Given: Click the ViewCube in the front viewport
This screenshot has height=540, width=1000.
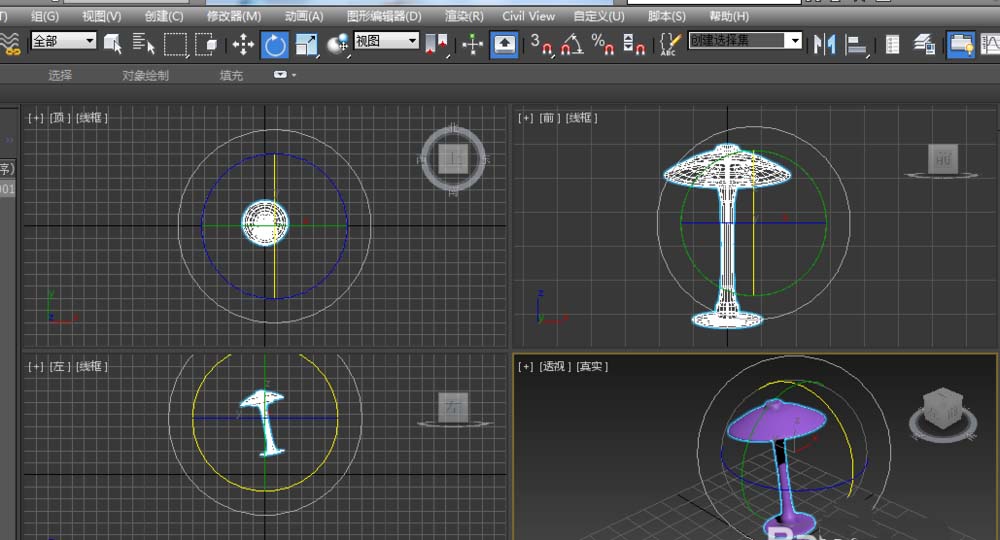Looking at the screenshot, I should pyautogui.click(x=943, y=160).
